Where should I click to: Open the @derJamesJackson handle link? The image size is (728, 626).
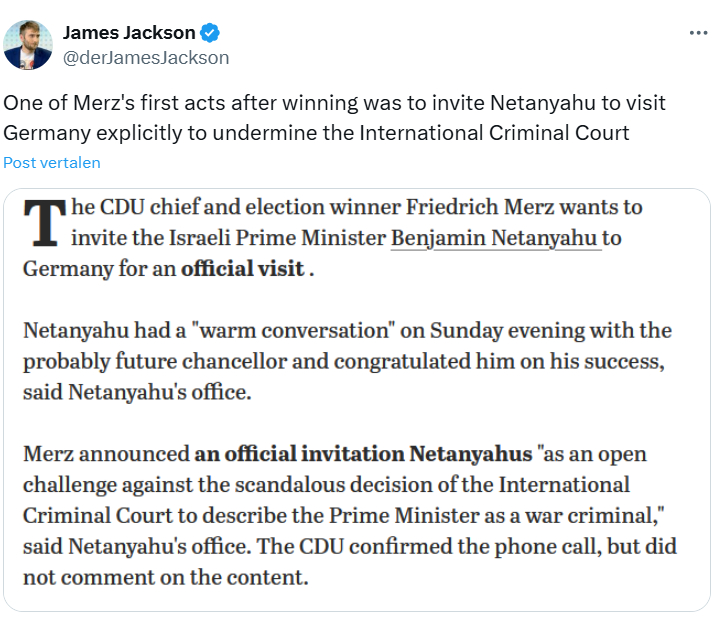point(146,57)
